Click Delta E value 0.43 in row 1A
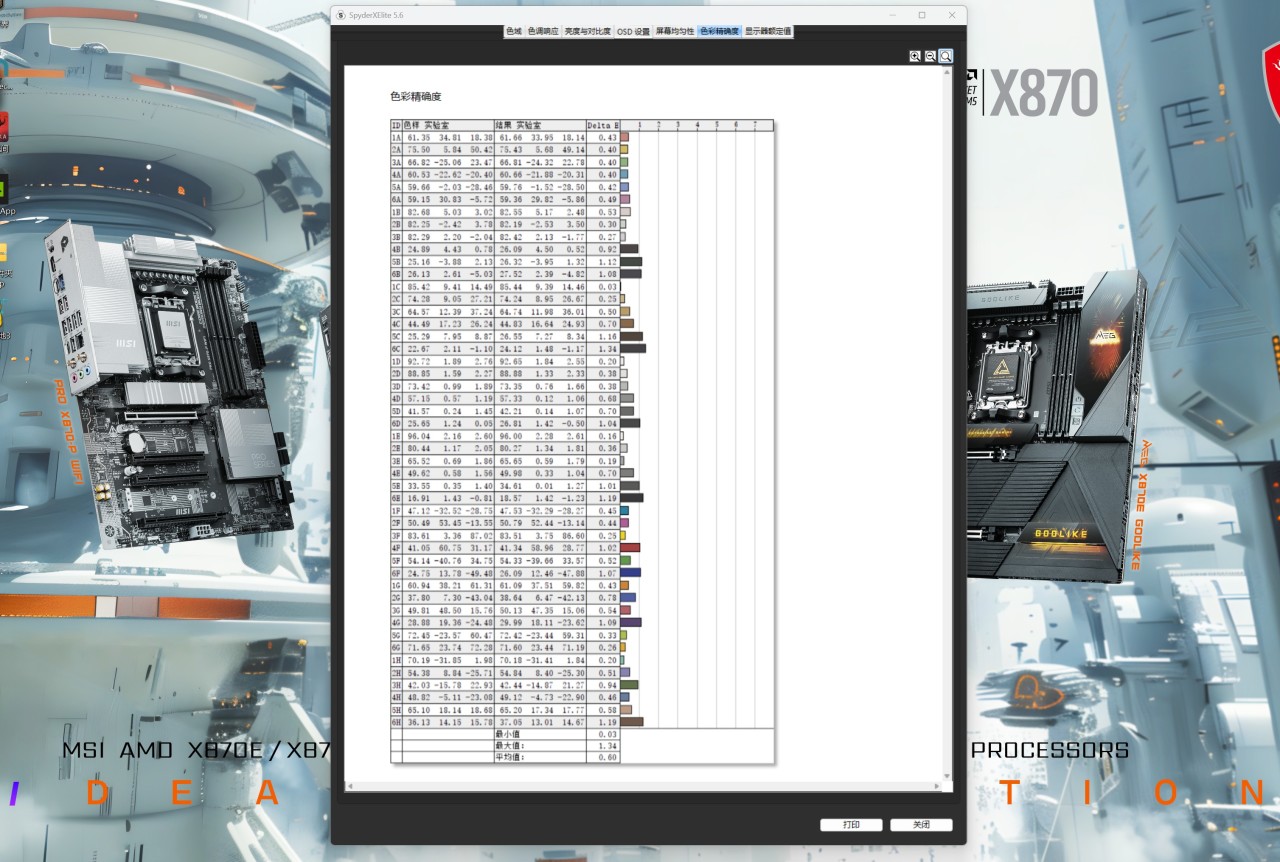The width and height of the screenshot is (1280, 862). [607, 137]
